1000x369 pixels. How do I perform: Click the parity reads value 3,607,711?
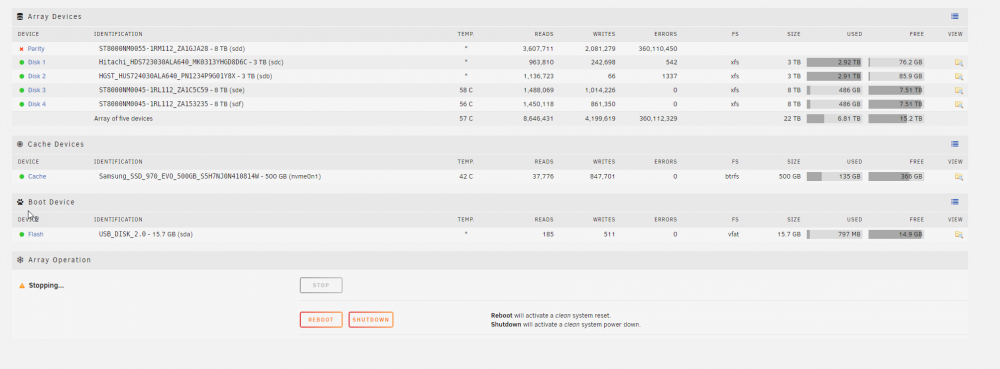(x=538, y=49)
